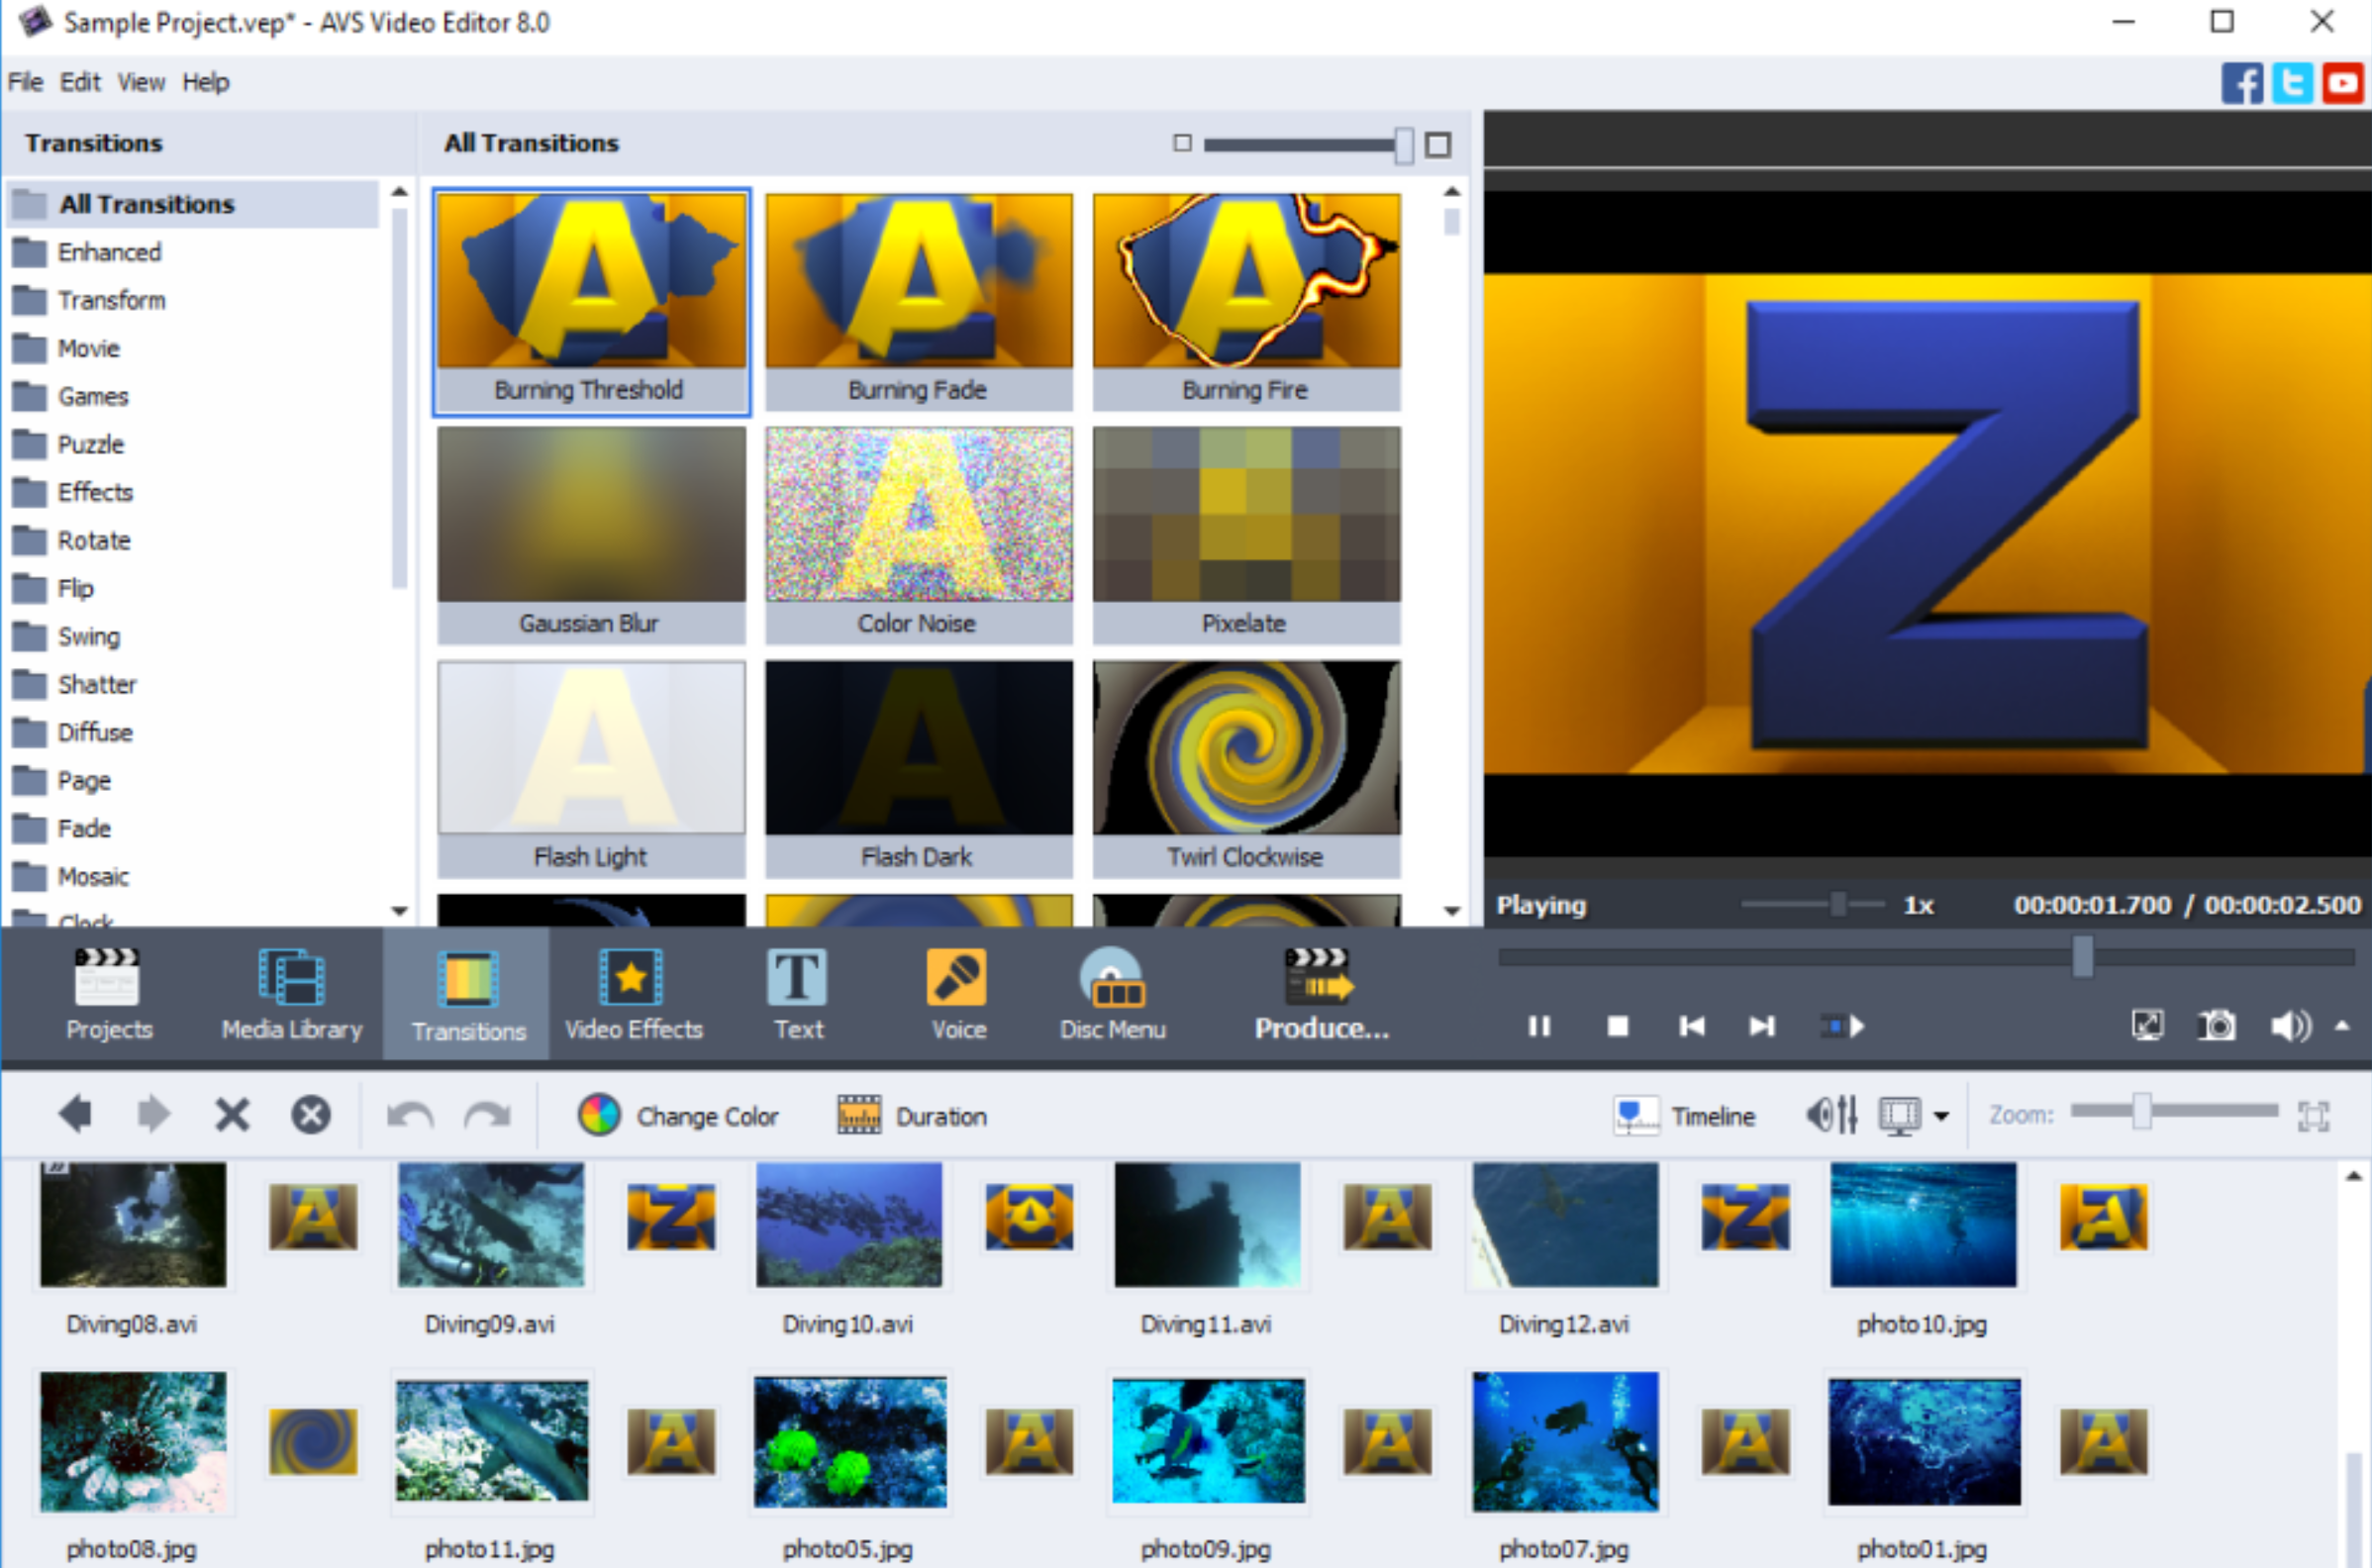Viewport: 2372px width, 1568px height.
Task: Select the Fade transitions category
Action: [x=84, y=828]
